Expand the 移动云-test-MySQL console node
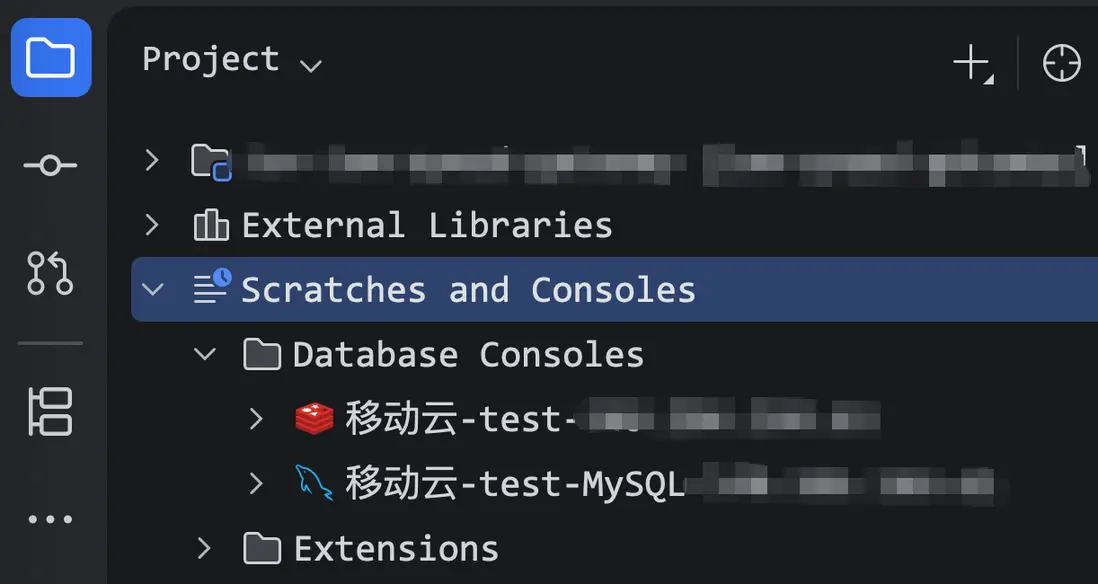The width and height of the screenshot is (1098, 584). point(256,483)
